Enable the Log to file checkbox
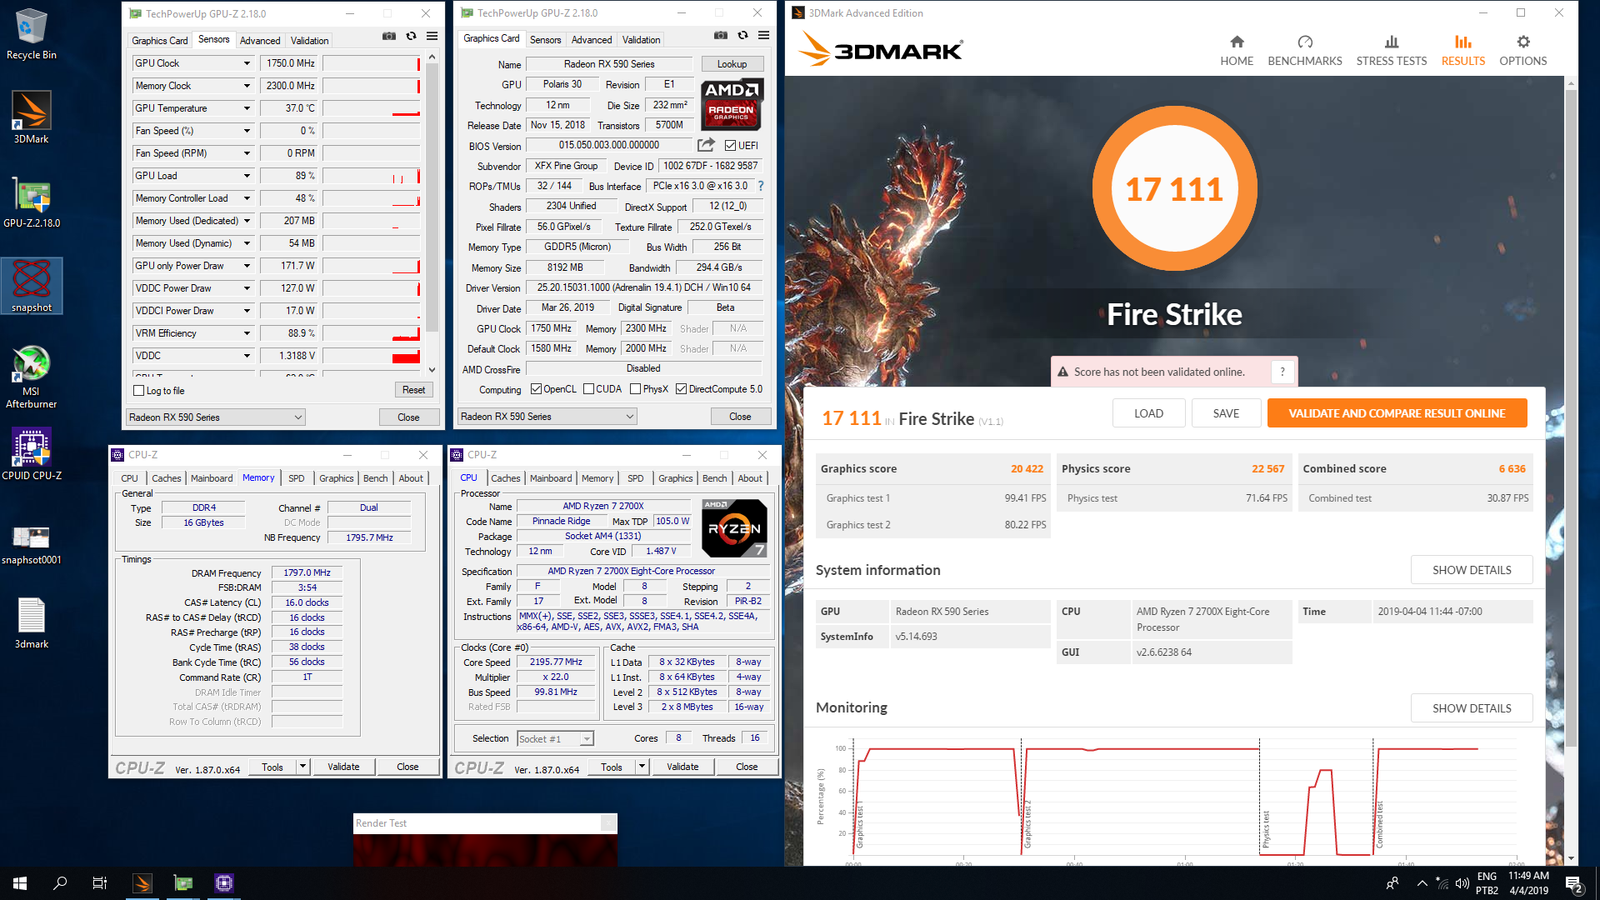This screenshot has height=900, width=1600. tap(139, 391)
